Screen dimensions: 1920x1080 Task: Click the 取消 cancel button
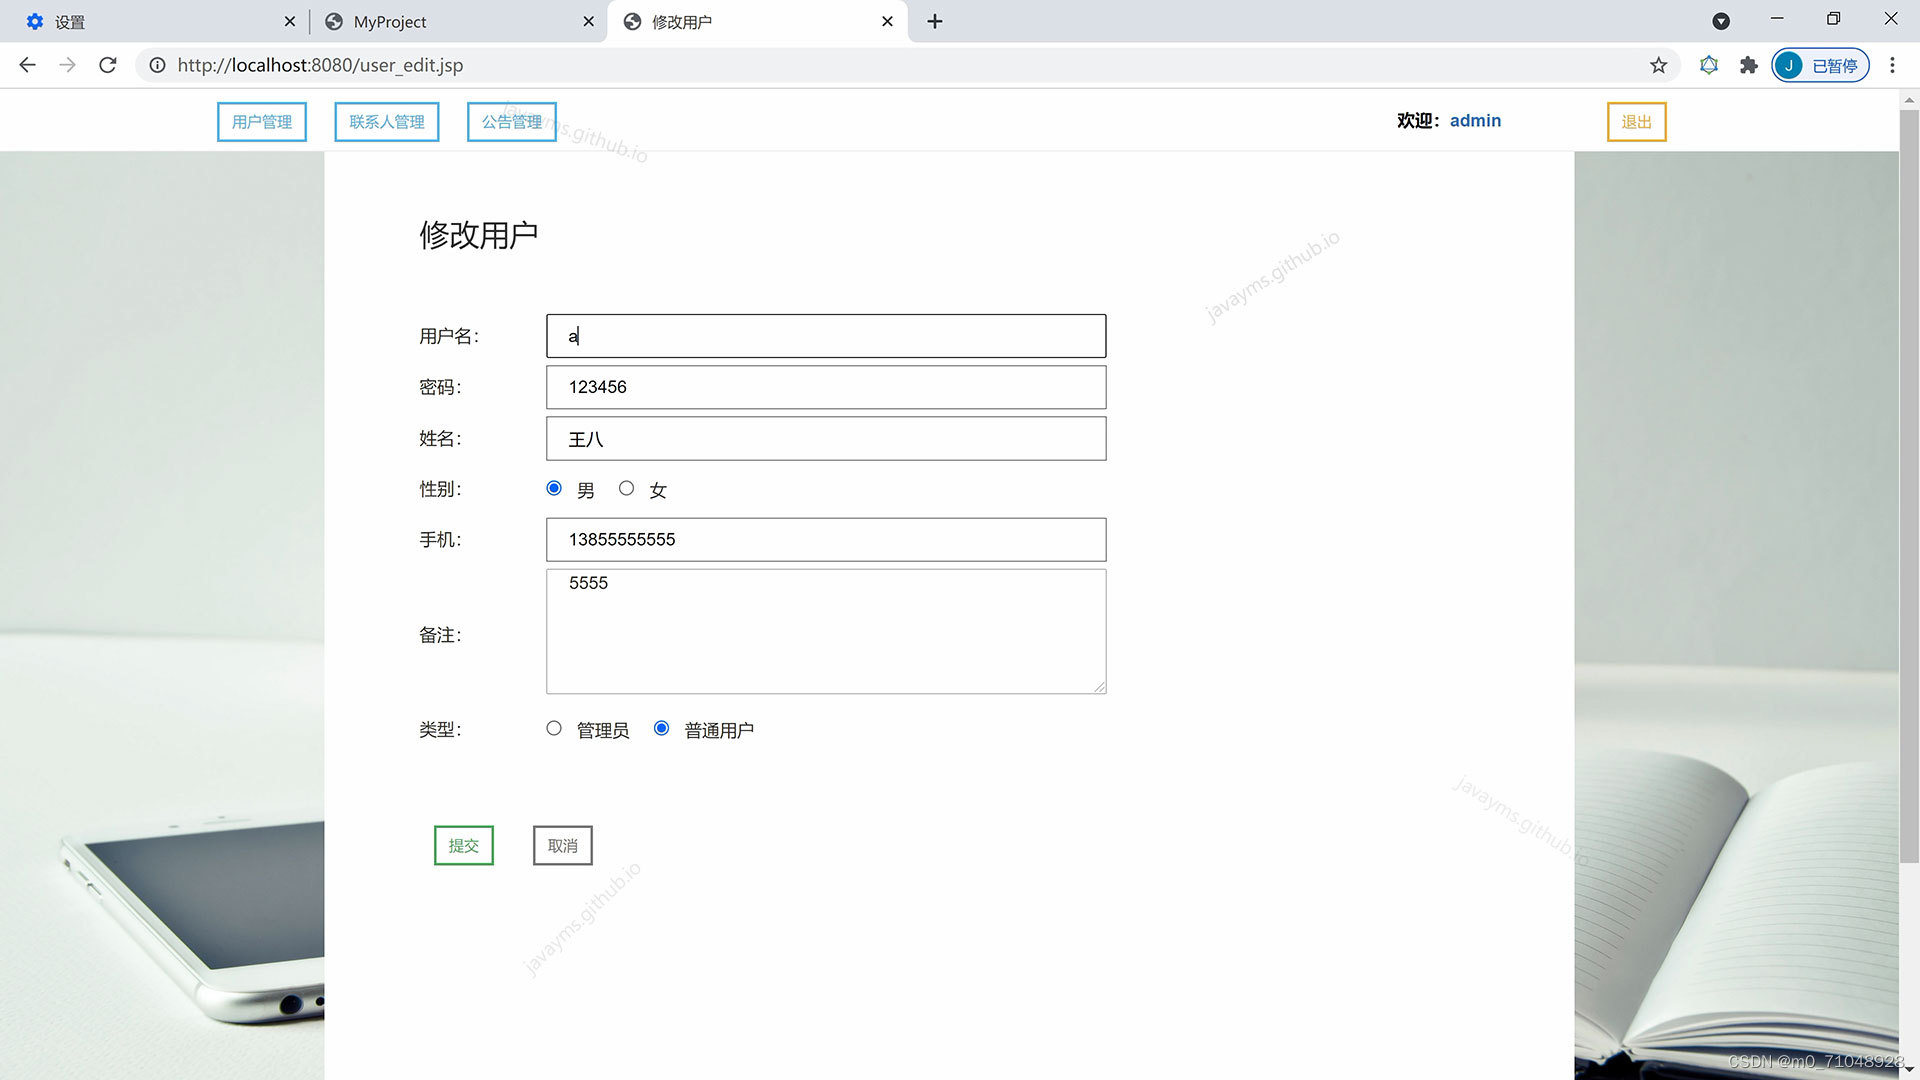click(562, 846)
